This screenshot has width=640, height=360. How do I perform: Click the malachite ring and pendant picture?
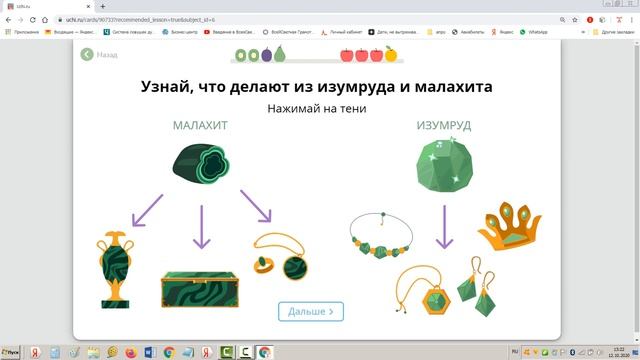pos(280,256)
